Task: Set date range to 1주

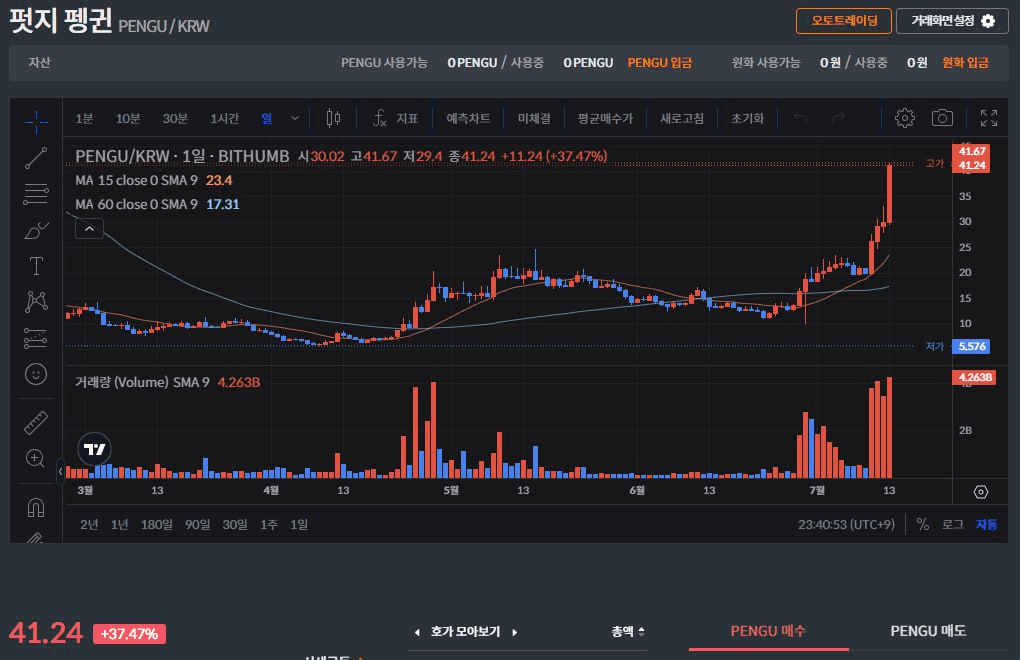Action: click(x=269, y=524)
